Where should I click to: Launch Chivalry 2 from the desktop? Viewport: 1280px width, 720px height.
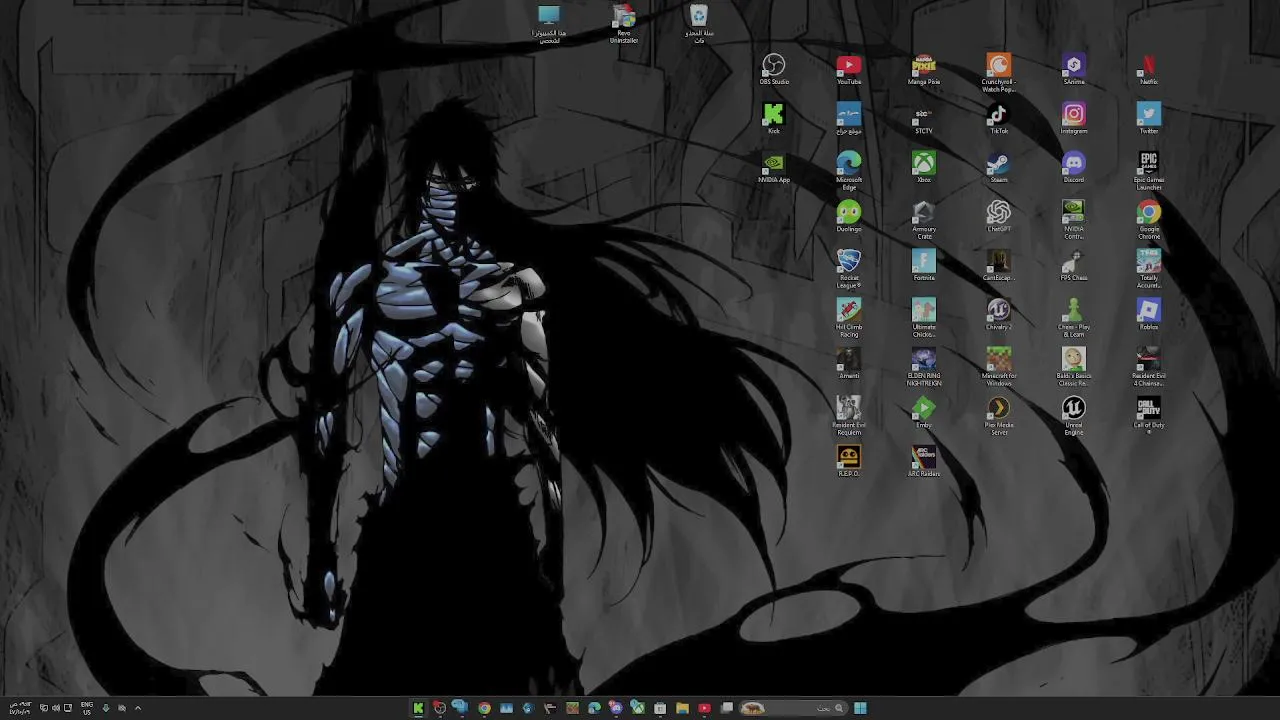tap(999, 314)
